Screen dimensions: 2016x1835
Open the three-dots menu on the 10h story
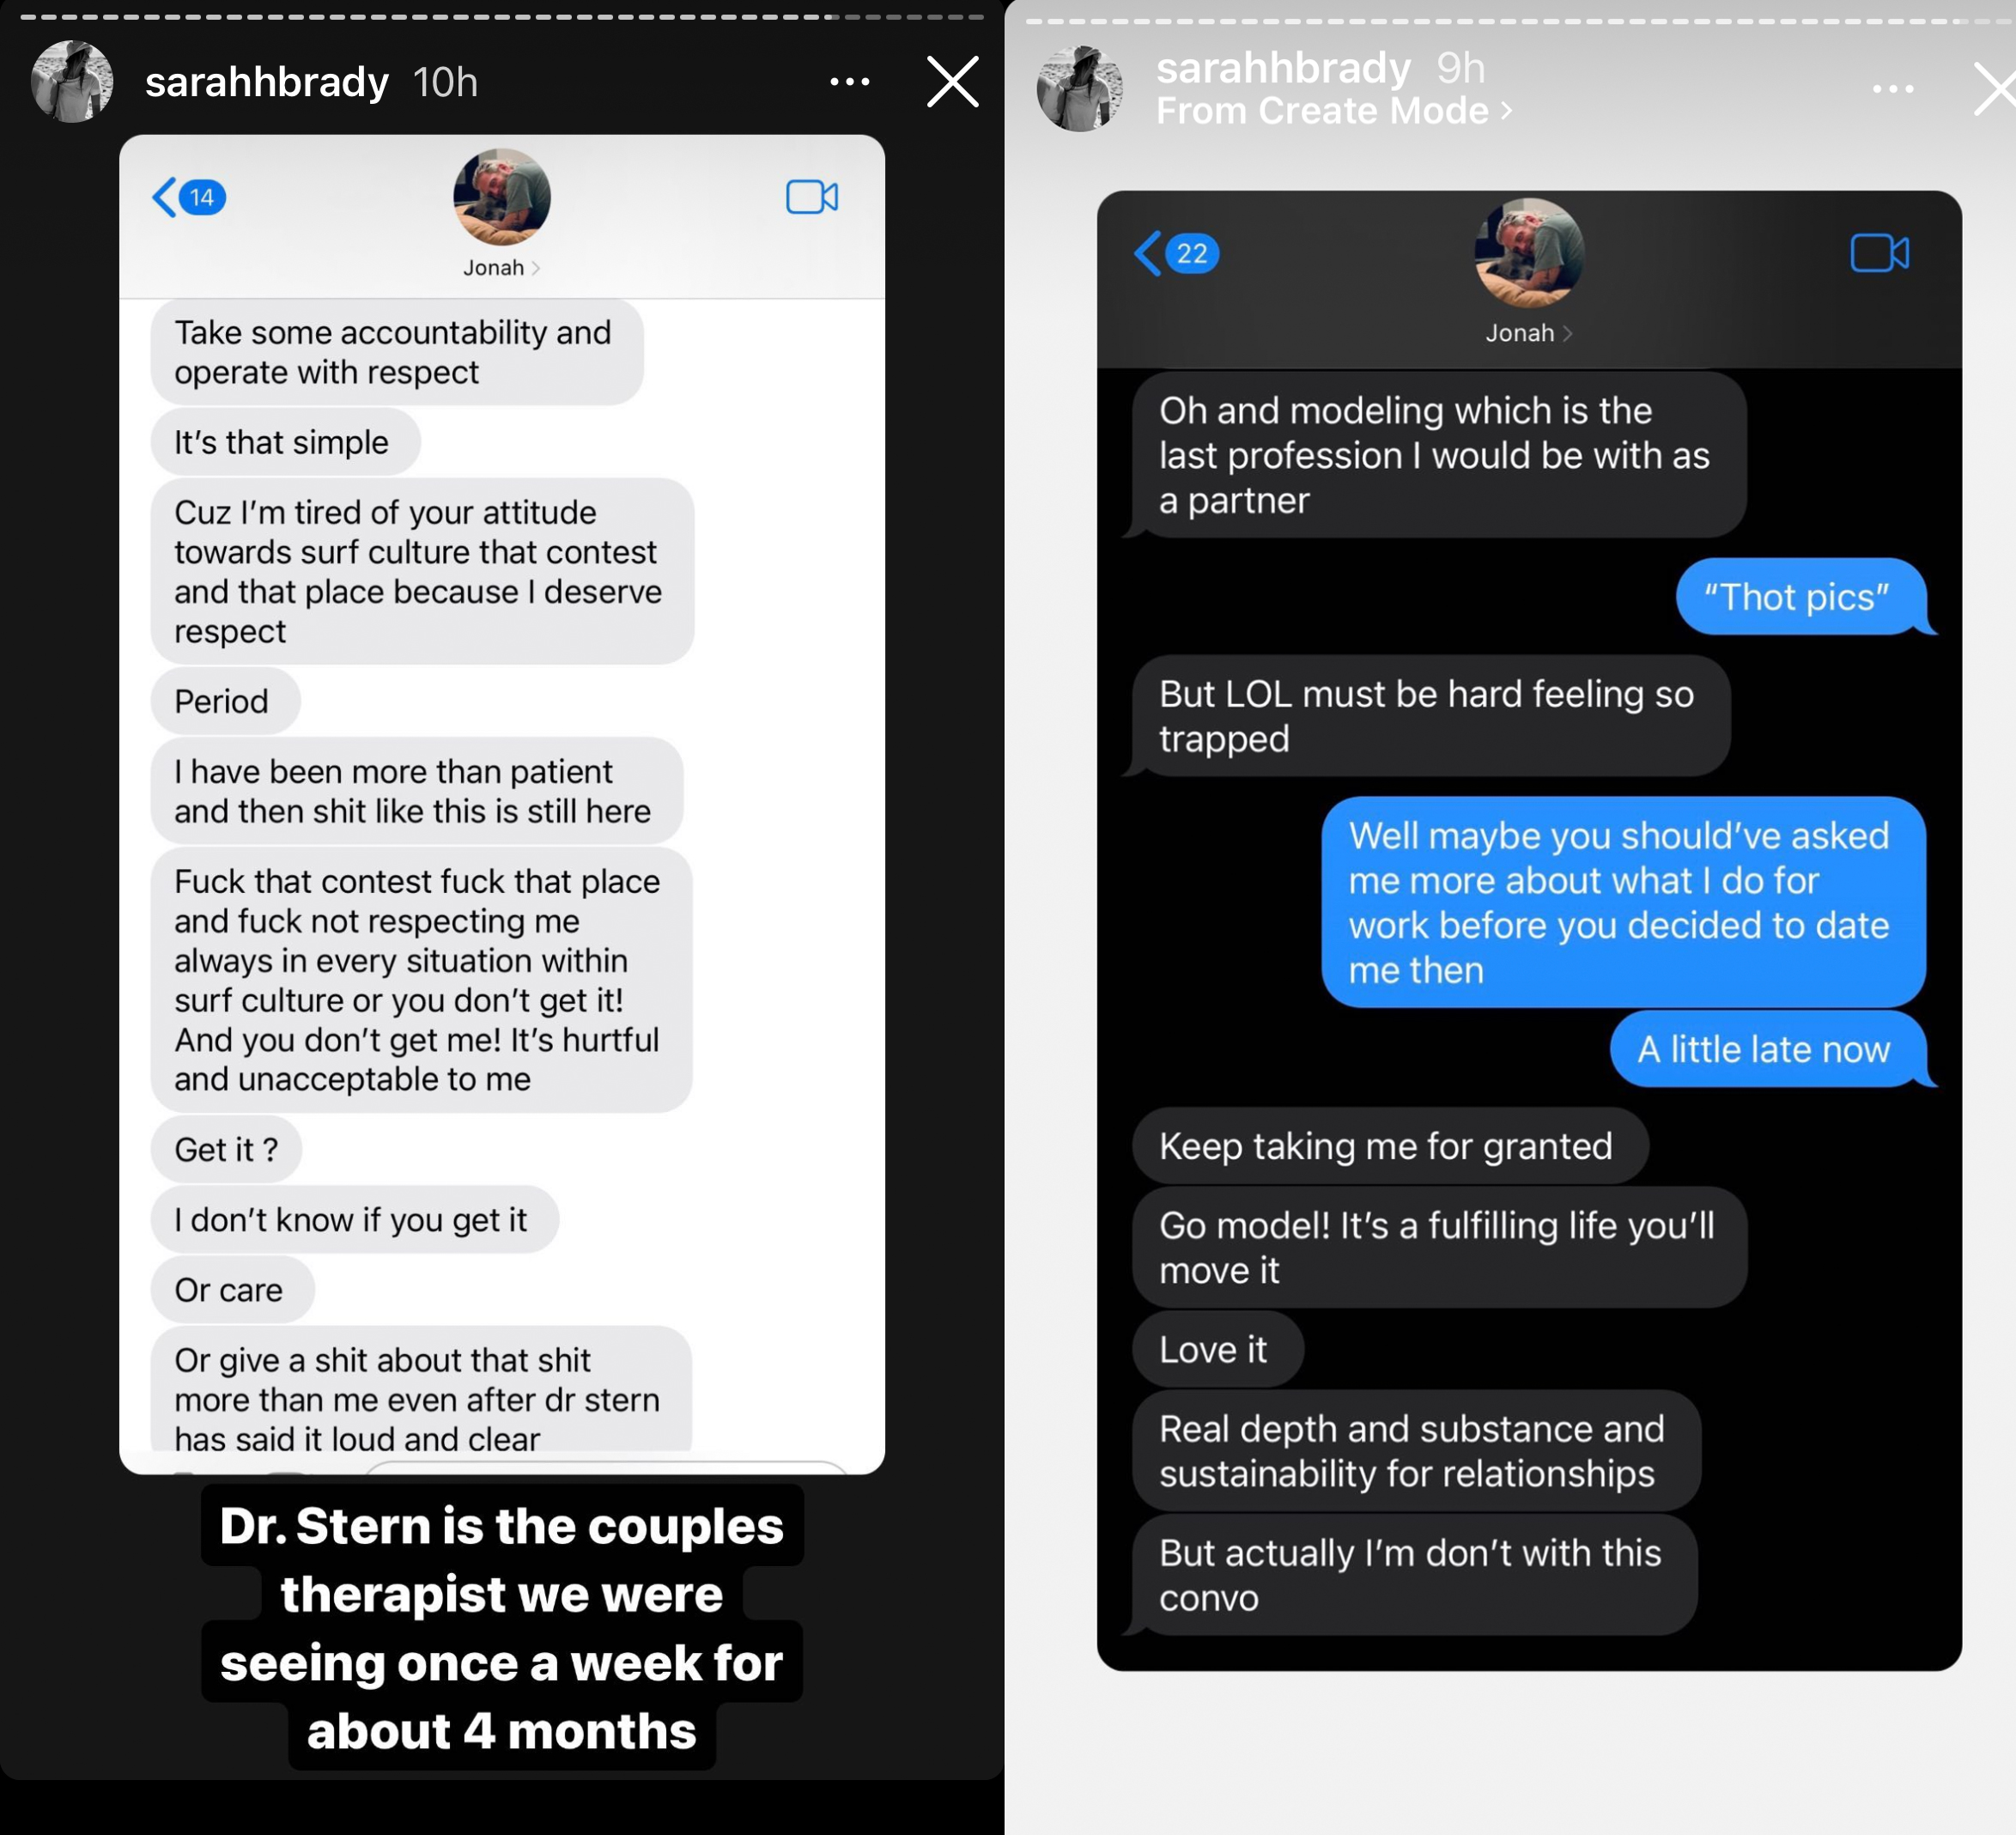point(849,82)
